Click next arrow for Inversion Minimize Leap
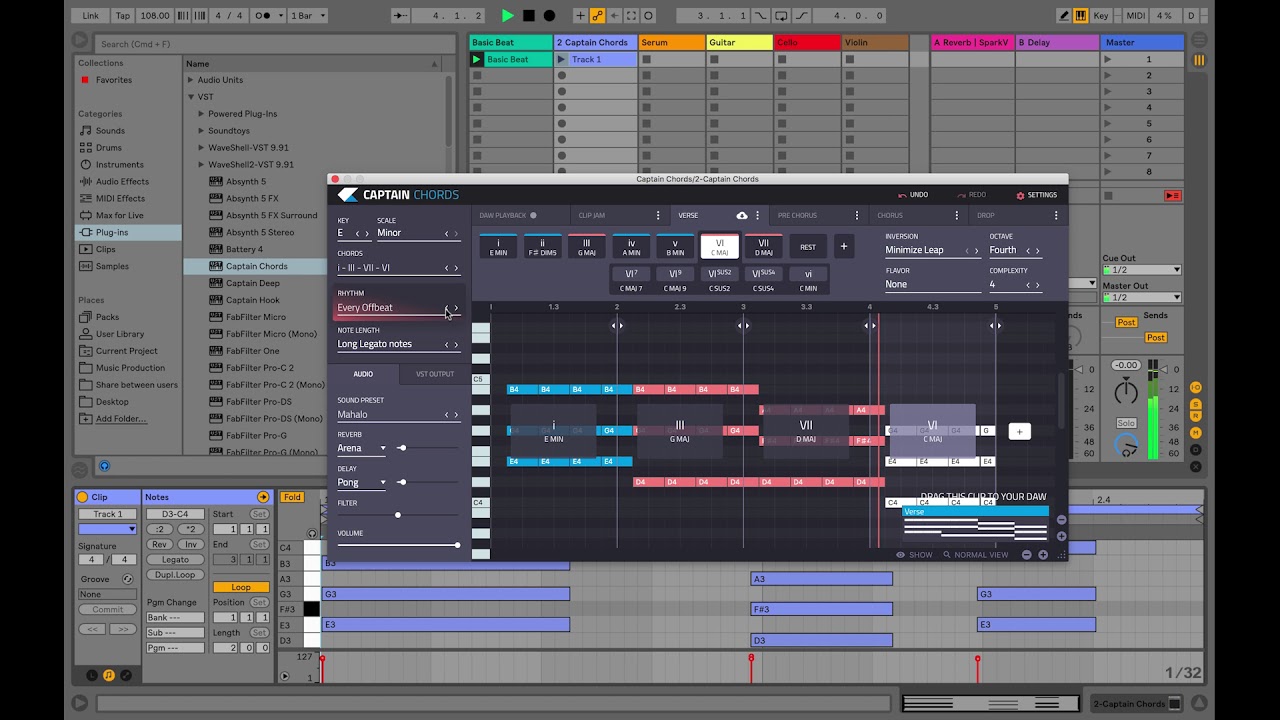Image resolution: width=1280 pixels, height=720 pixels. coord(977,251)
